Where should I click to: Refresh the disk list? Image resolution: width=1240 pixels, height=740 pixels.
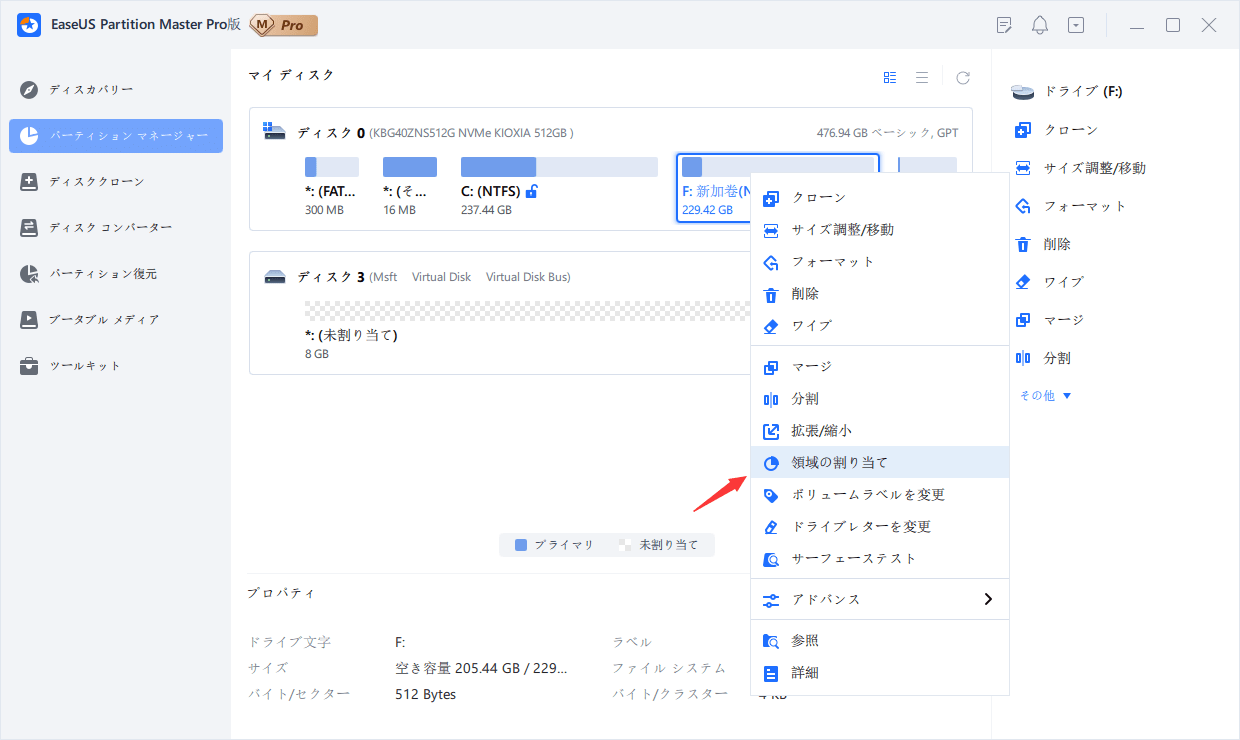pos(963,76)
